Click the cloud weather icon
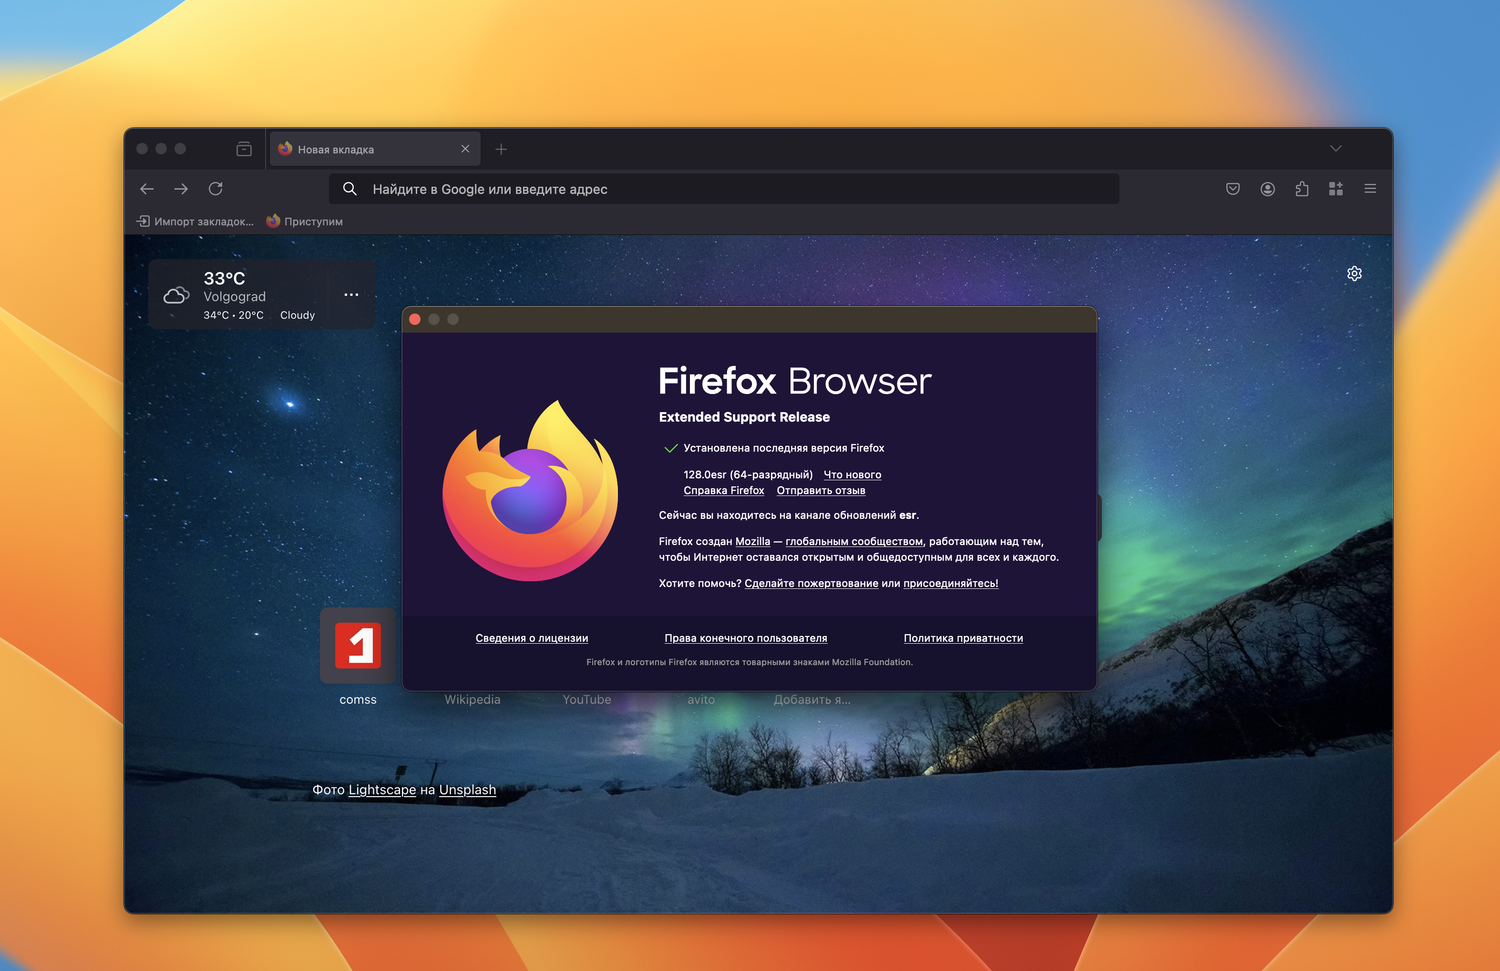The height and width of the screenshot is (971, 1500). coord(177,295)
